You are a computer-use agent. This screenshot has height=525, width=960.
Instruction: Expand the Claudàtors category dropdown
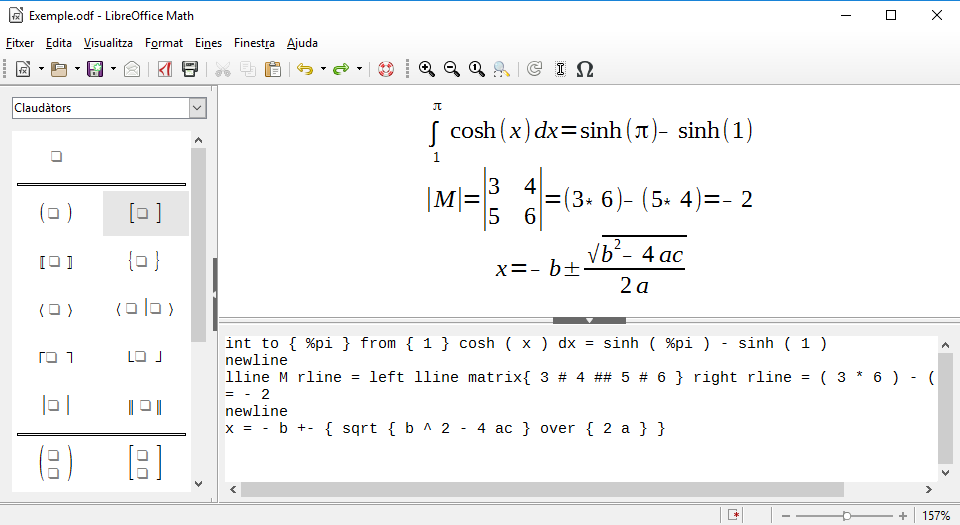pos(196,108)
